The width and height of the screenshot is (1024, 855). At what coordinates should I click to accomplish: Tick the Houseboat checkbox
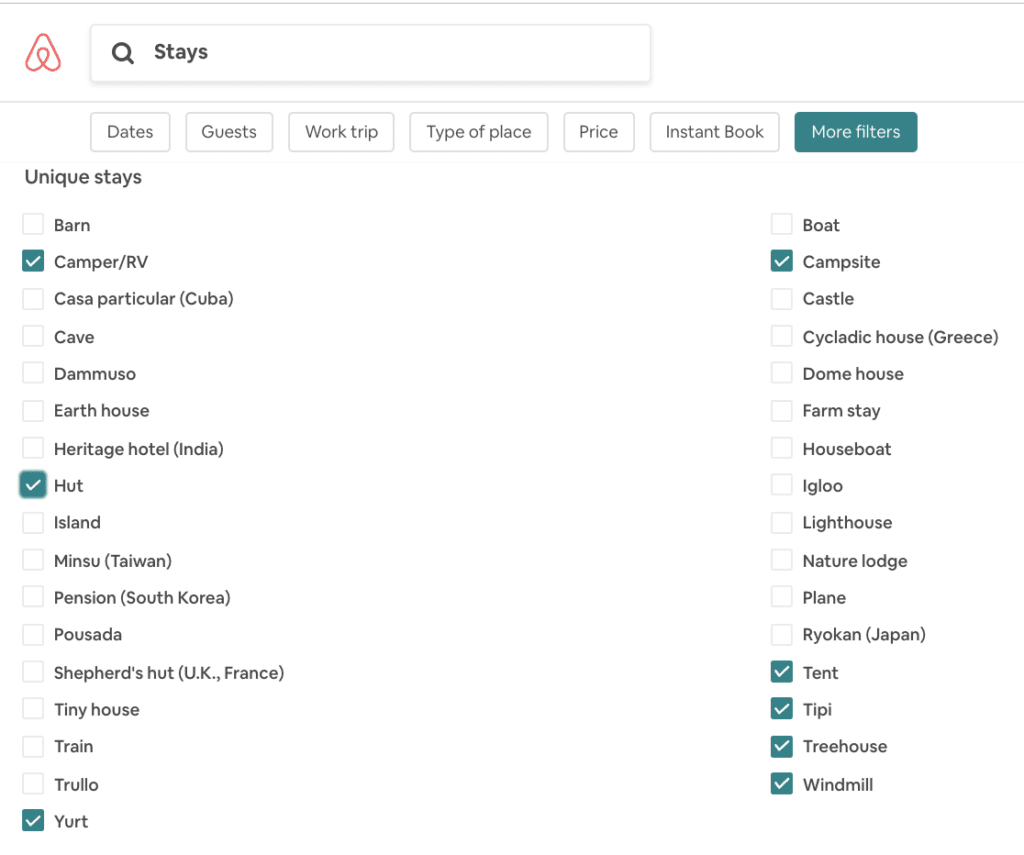pyautogui.click(x=782, y=449)
